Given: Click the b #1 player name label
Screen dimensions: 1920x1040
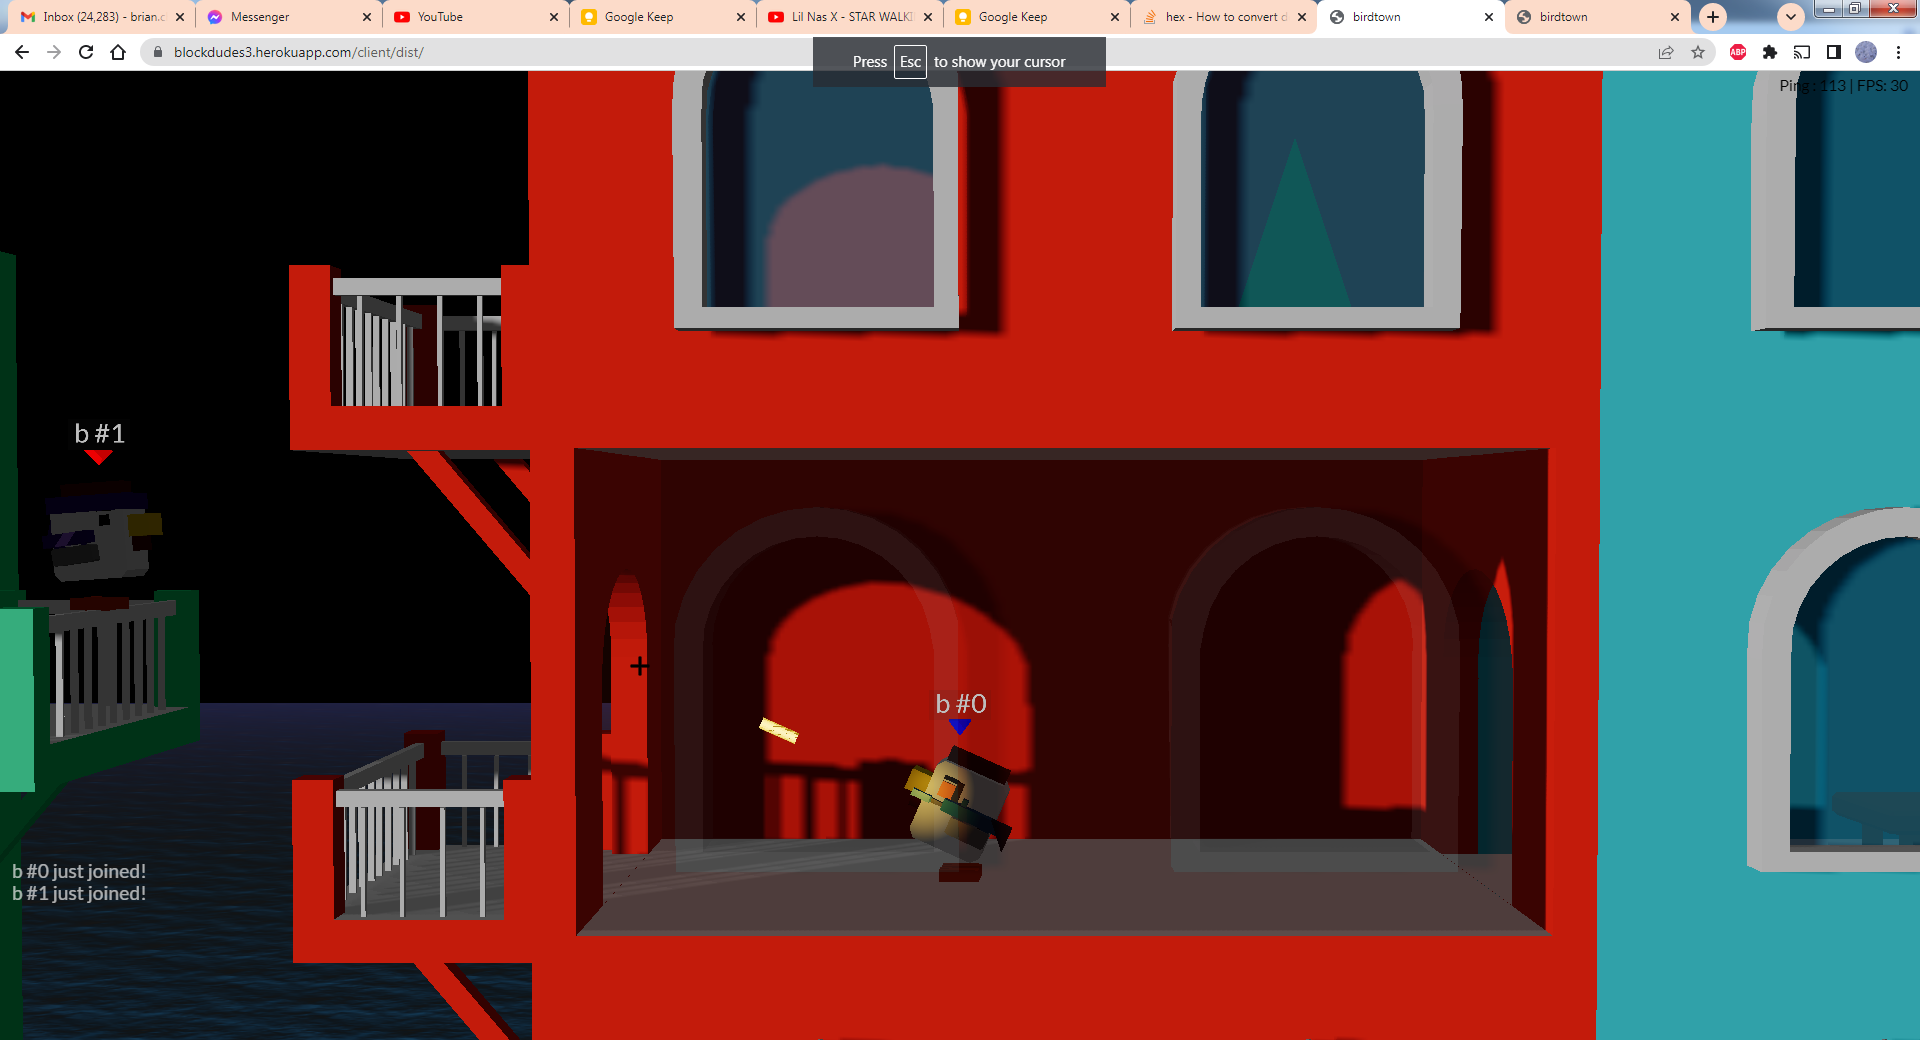Looking at the screenshot, I should pos(99,433).
